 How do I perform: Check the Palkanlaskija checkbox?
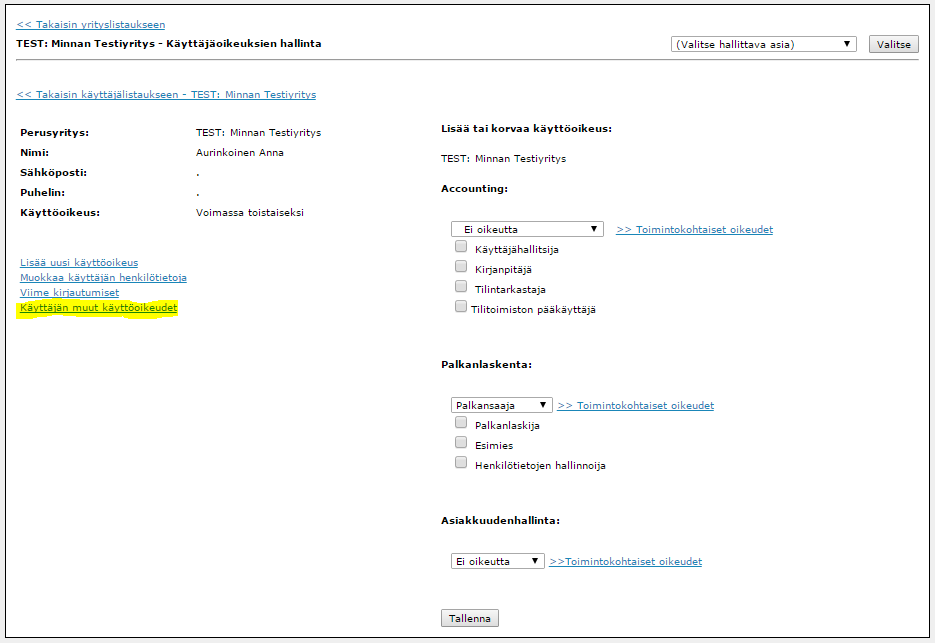(461, 422)
